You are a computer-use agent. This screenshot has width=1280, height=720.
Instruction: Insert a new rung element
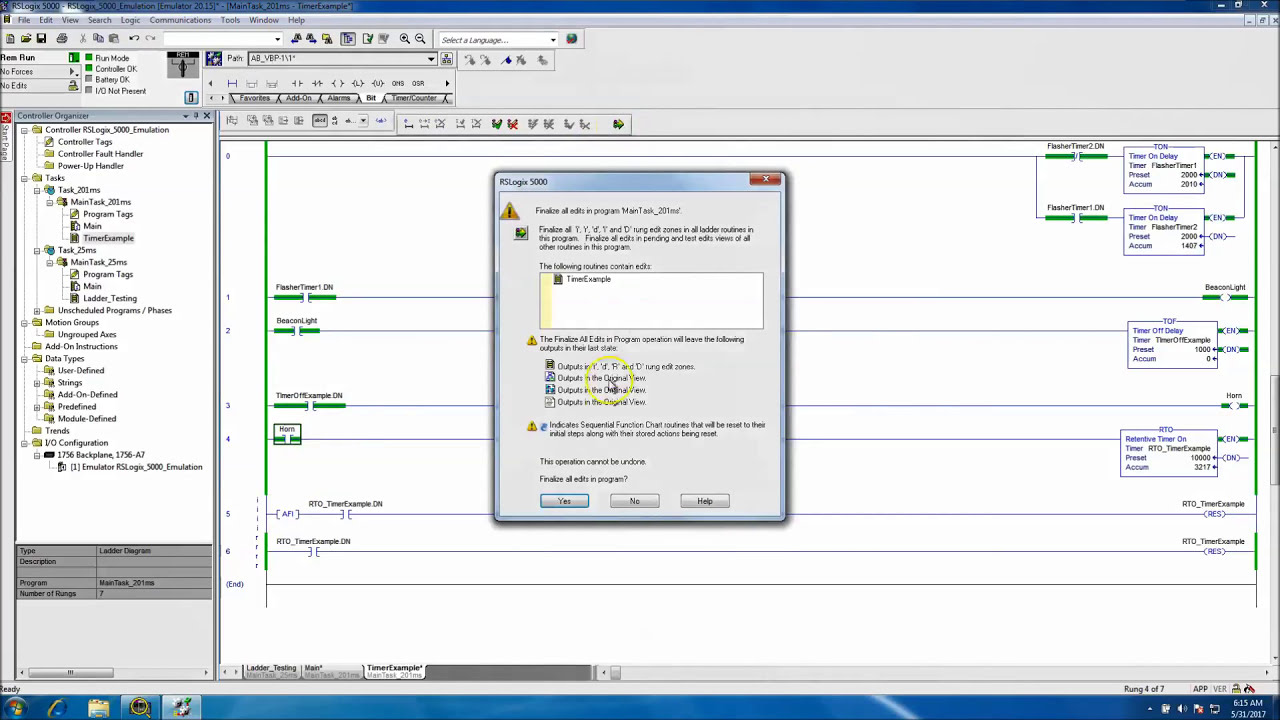232,83
